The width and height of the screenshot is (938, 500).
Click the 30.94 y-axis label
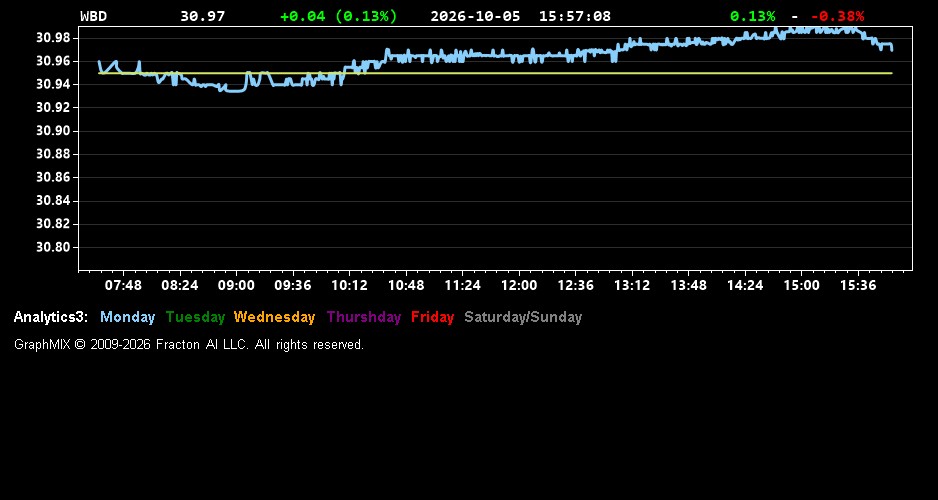[x=53, y=84]
